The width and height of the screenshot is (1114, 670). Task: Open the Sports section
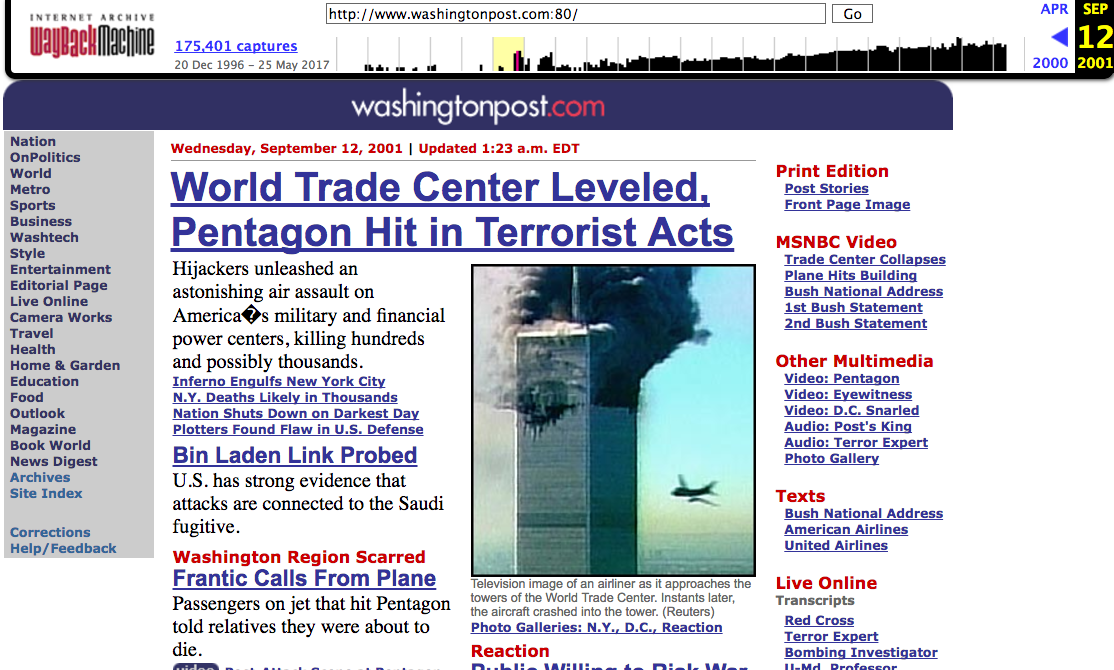point(33,205)
